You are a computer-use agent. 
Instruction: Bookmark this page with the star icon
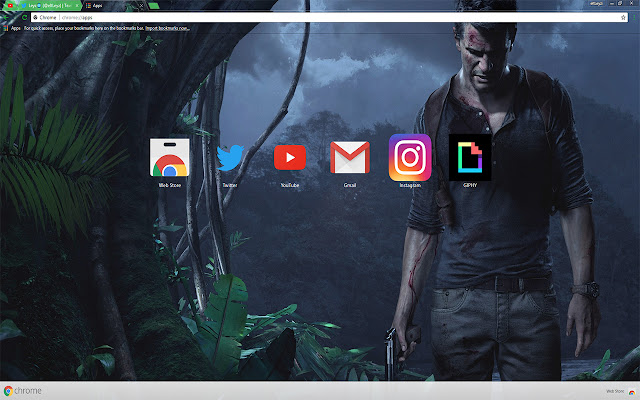coord(623,18)
